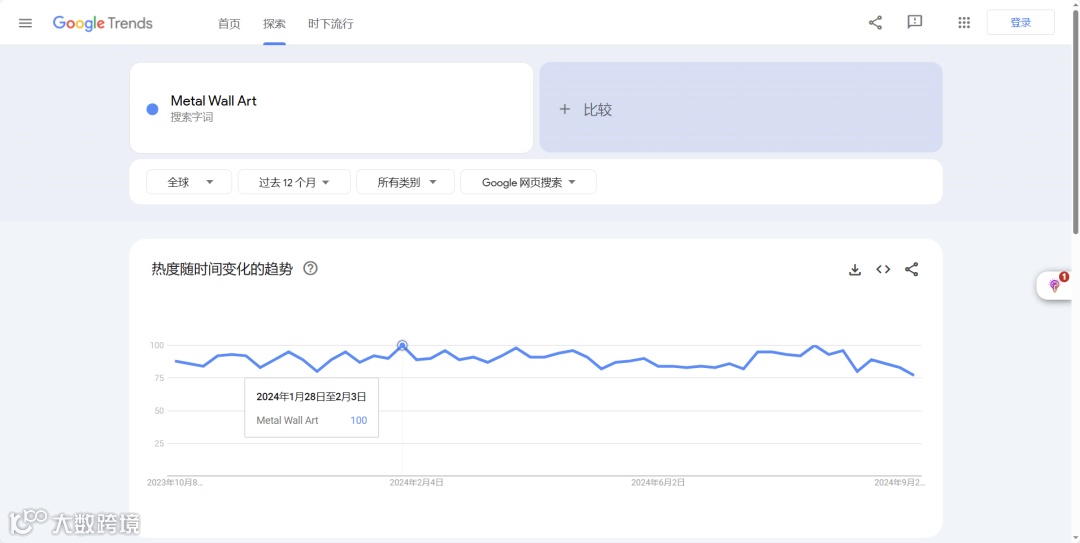Open the embed code icon for chart

click(883, 269)
